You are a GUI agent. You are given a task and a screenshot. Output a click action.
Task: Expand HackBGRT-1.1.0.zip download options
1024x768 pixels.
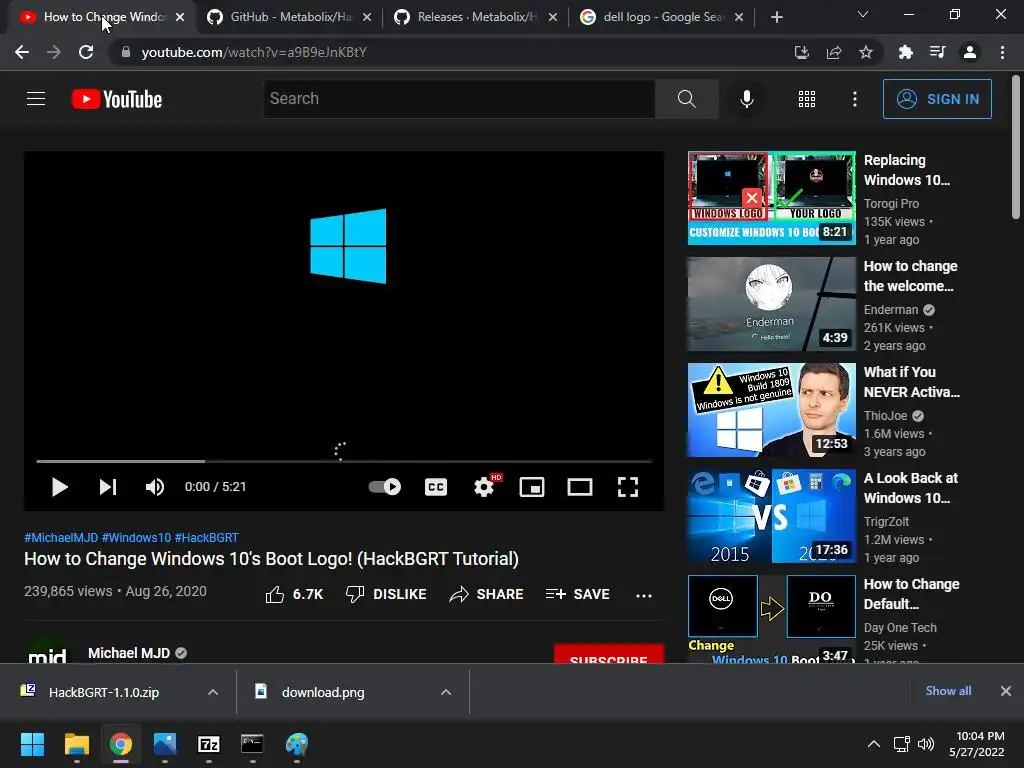pyautogui.click(x=213, y=692)
